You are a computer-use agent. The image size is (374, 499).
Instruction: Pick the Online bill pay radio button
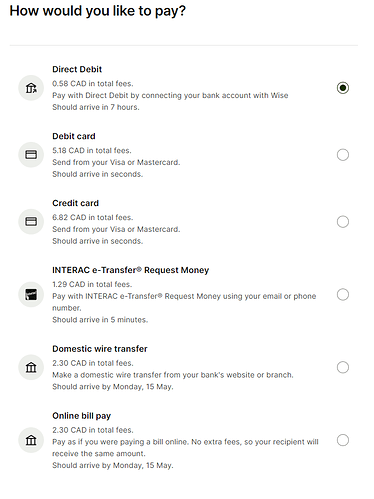pos(343,440)
